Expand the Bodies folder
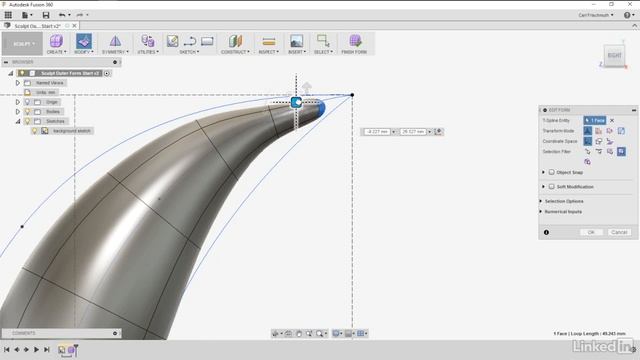Image resolution: width=640 pixels, height=360 pixels. [18, 111]
